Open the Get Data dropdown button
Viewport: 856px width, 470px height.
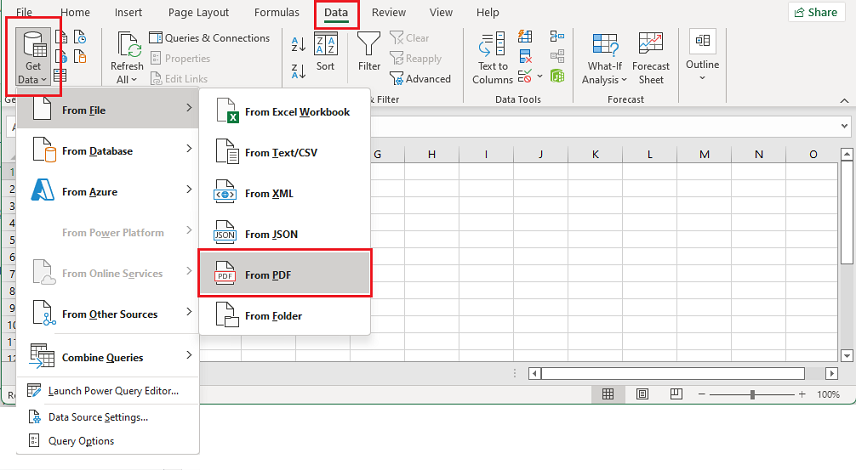click(x=33, y=58)
